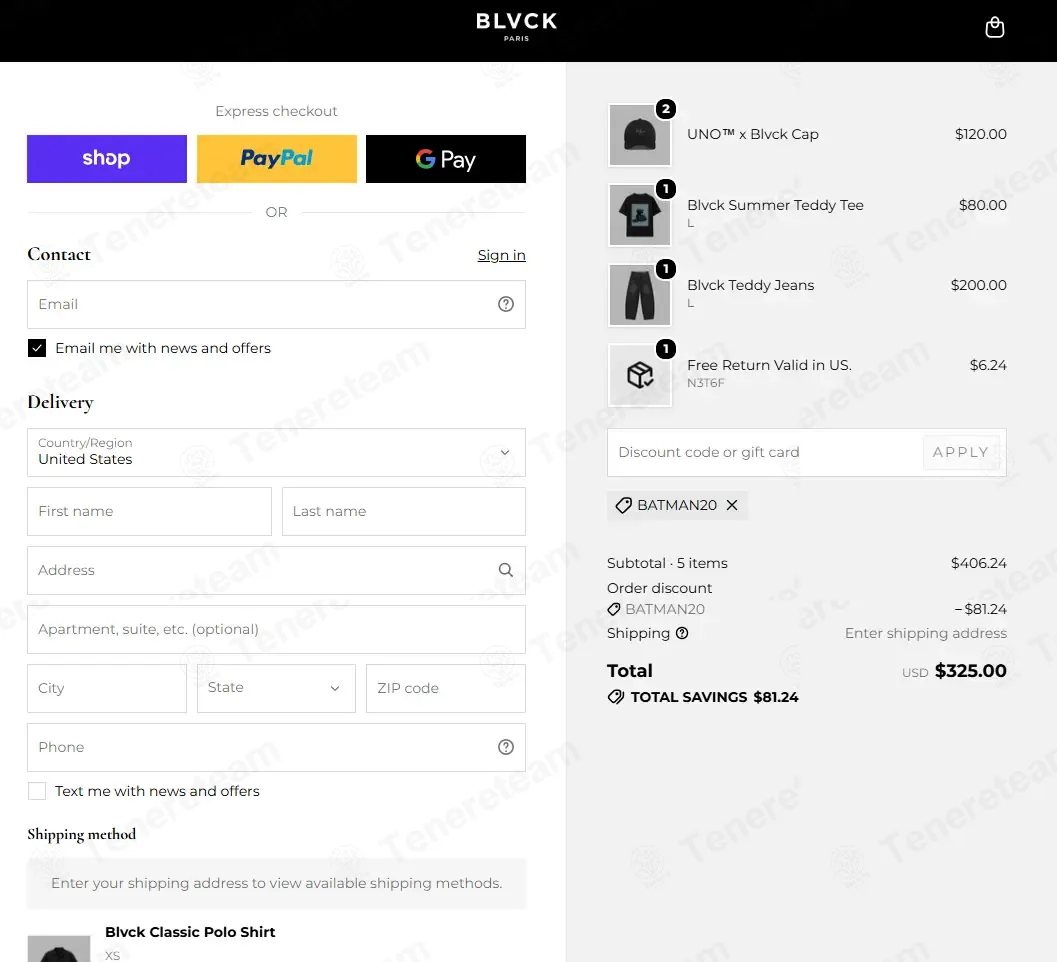Click the shipping info question mark icon

pyautogui.click(x=682, y=633)
